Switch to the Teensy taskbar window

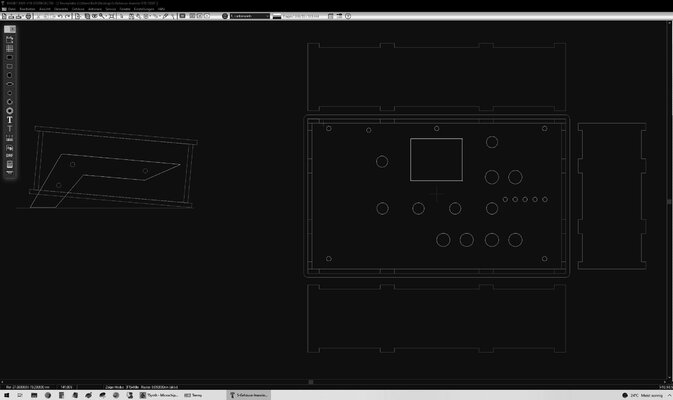[193, 395]
